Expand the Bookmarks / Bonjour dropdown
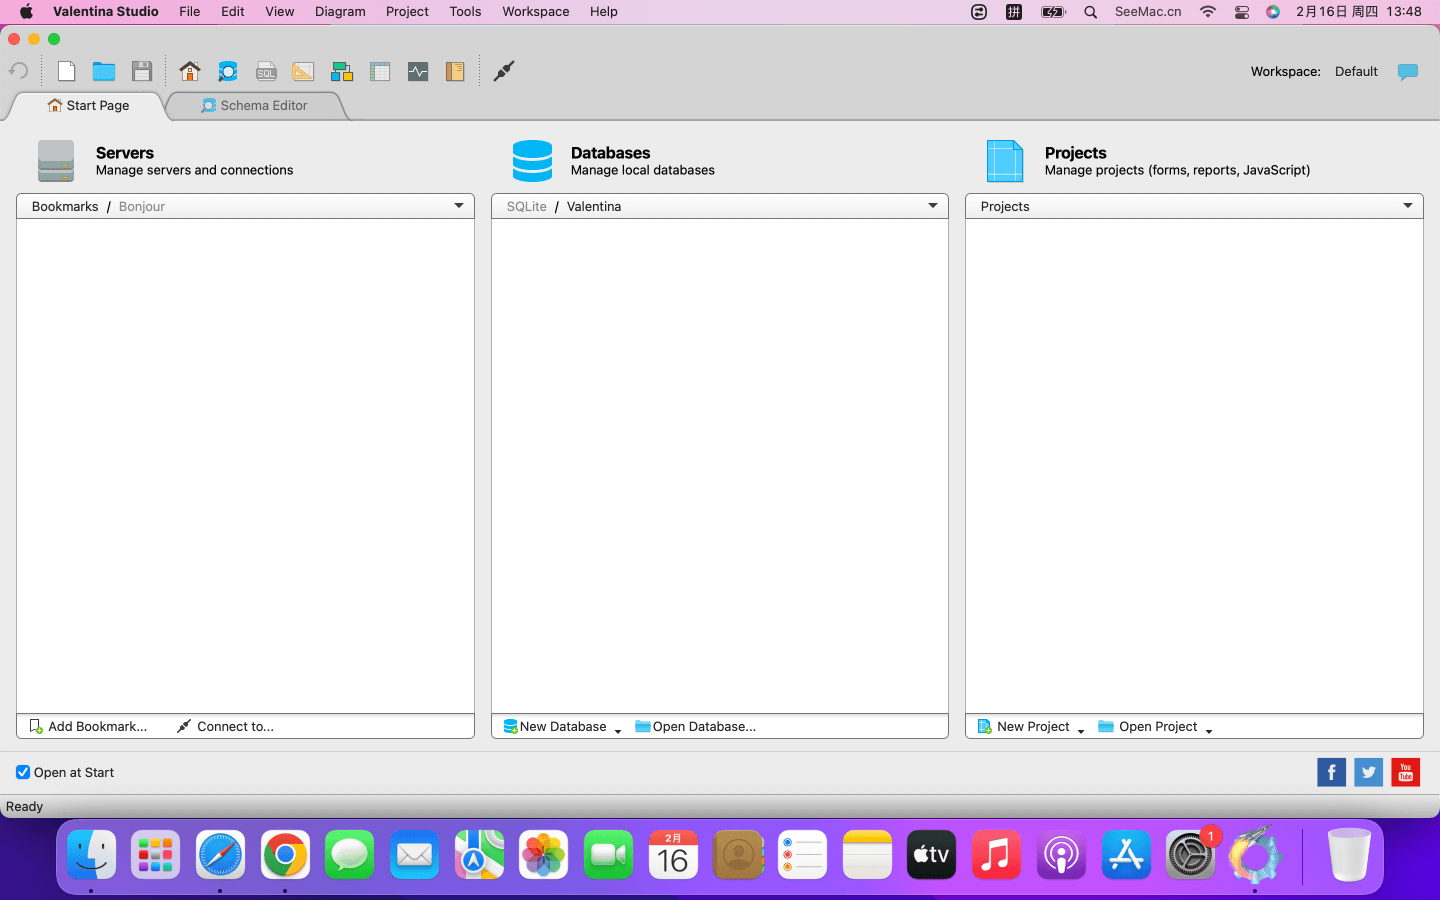Image resolution: width=1440 pixels, height=900 pixels. pyautogui.click(x=458, y=206)
